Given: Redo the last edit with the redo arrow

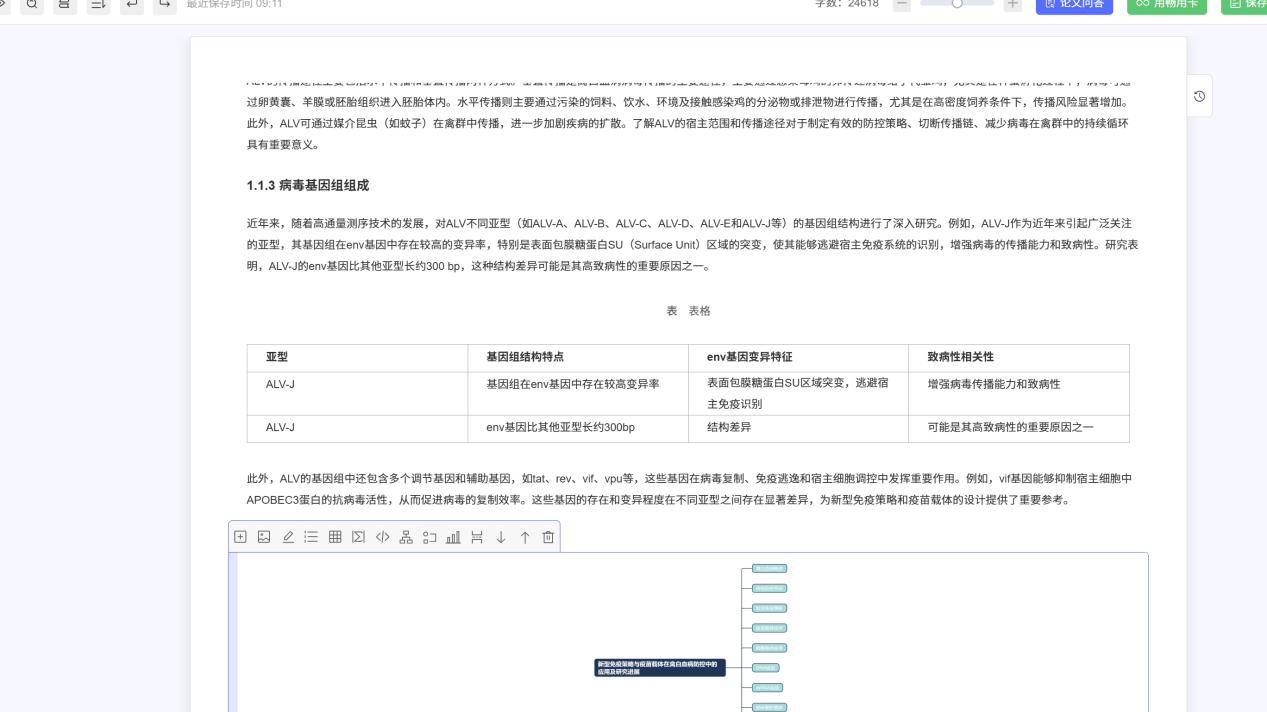Looking at the screenshot, I should pyautogui.click(x=164, y=4).
